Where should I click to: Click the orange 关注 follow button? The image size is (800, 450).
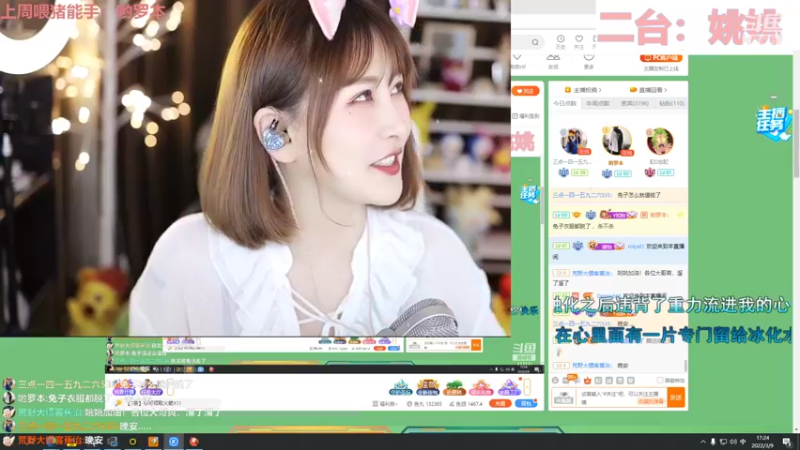click(525, 91)
